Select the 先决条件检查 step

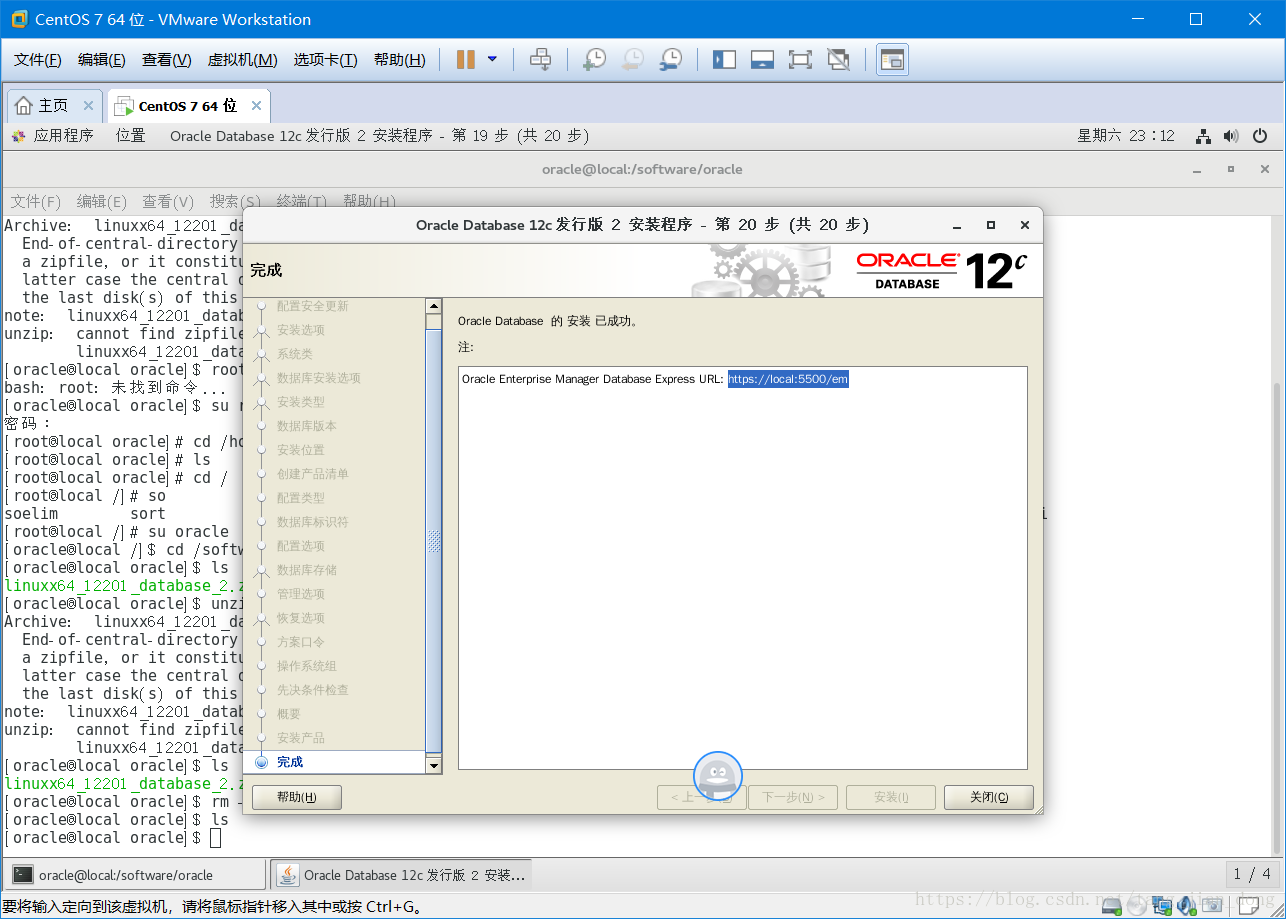click(313, 690)
